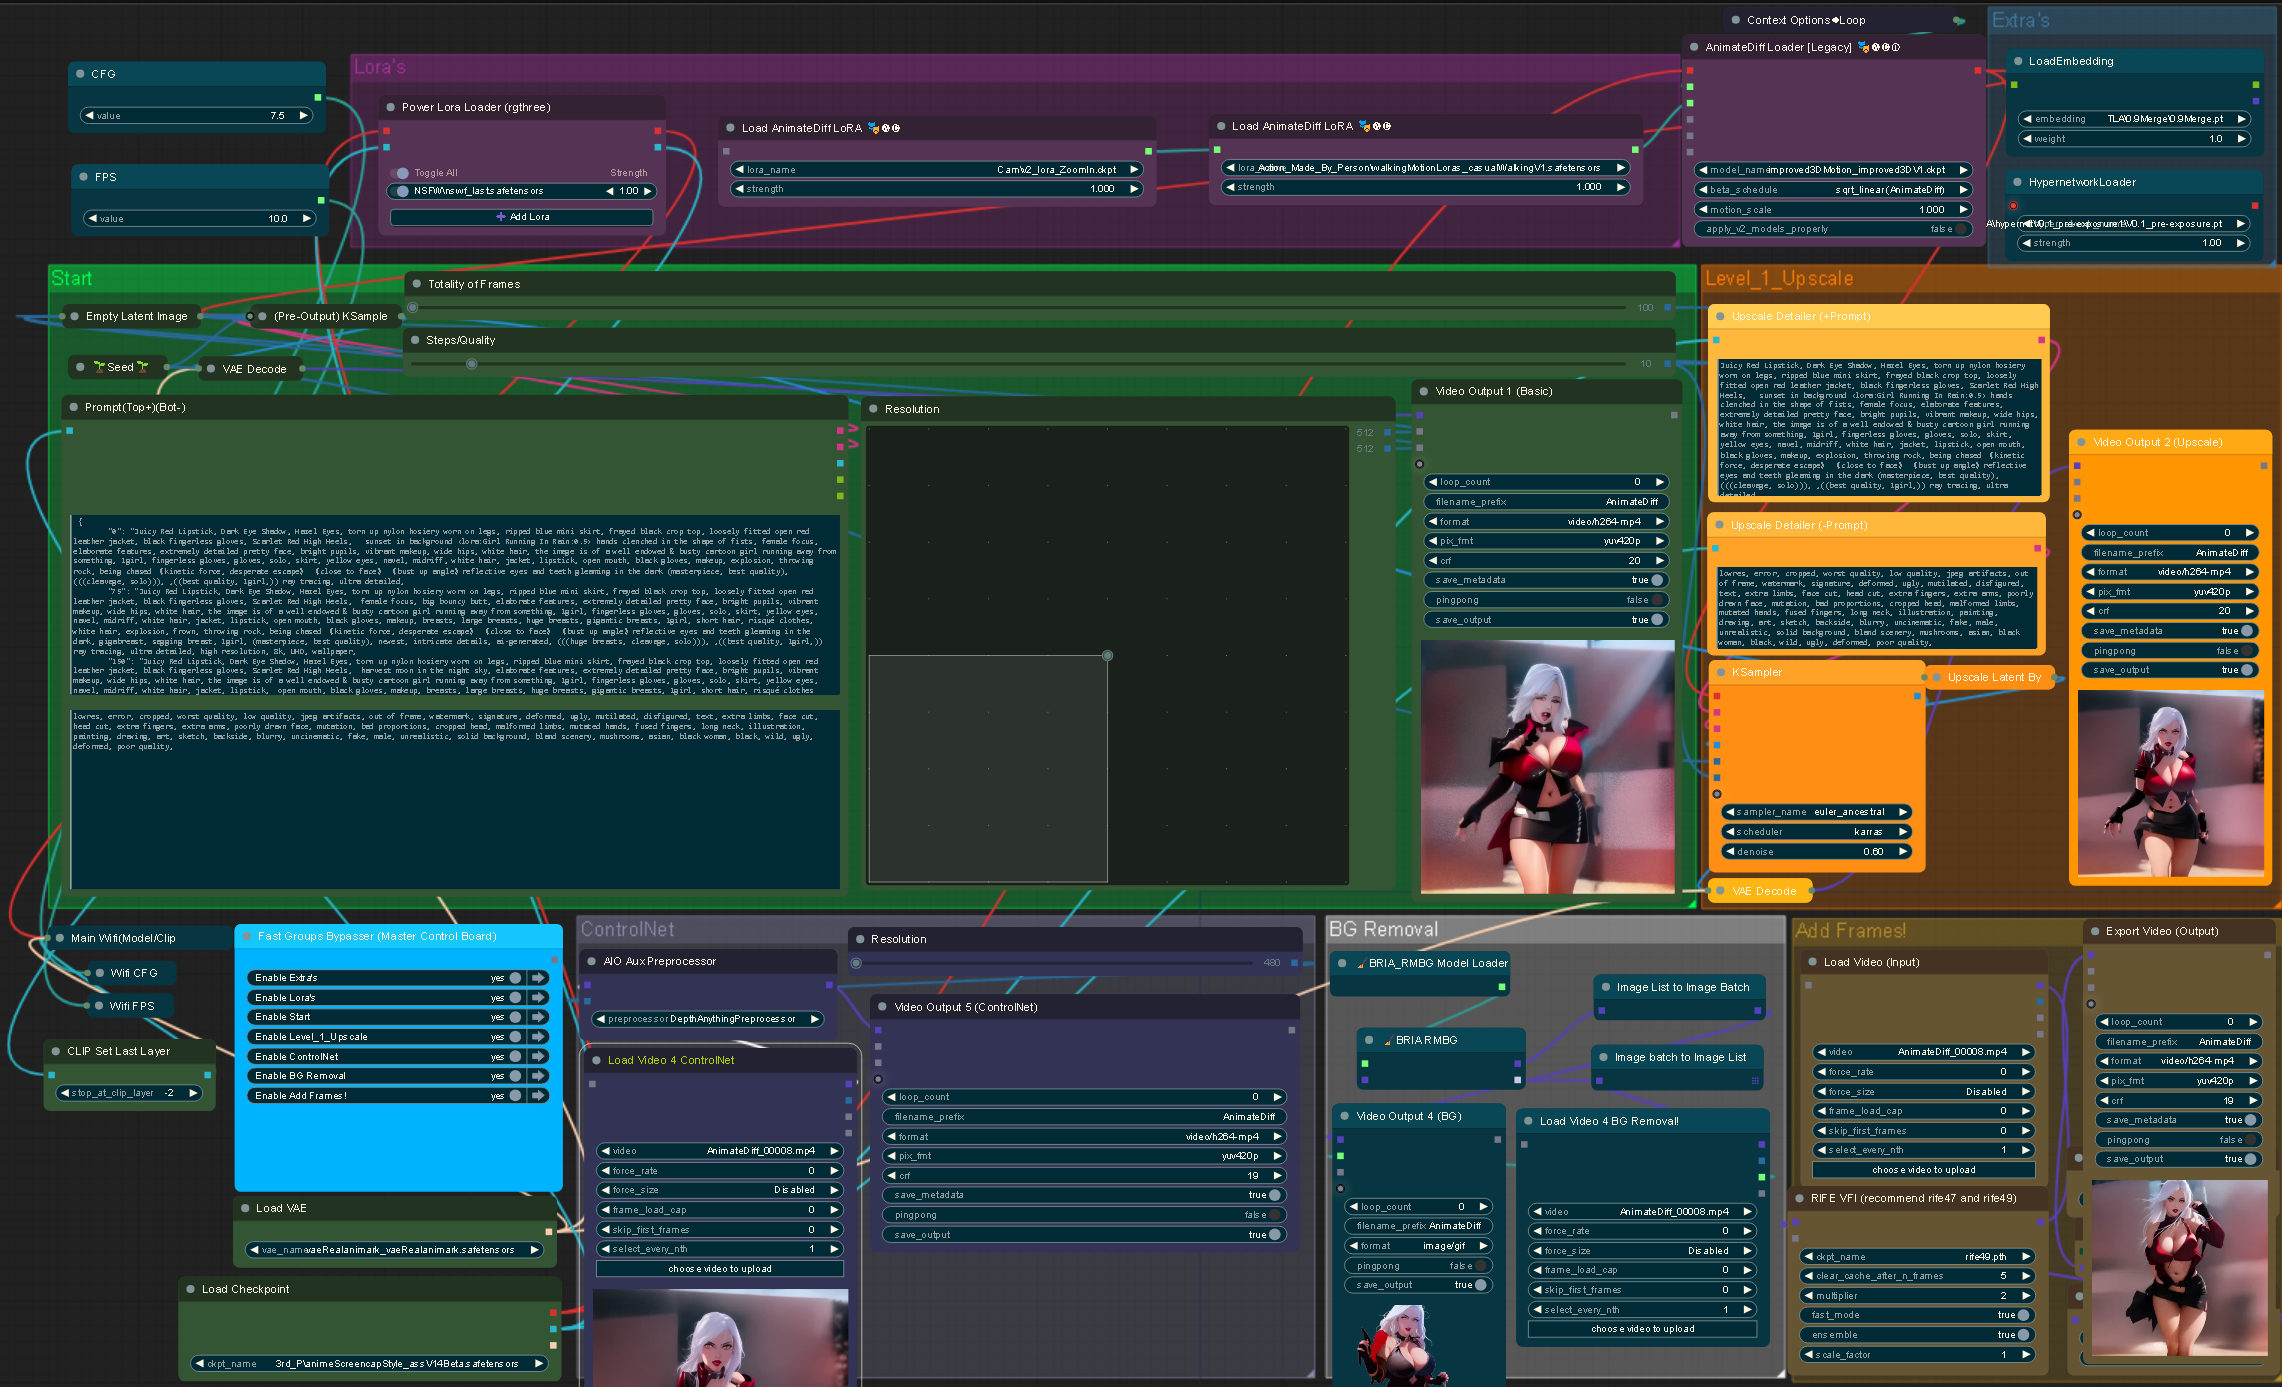Toggle Enable BG Removal switch
This screenshot has height=1387, width=2282.
pos(515,1076)
